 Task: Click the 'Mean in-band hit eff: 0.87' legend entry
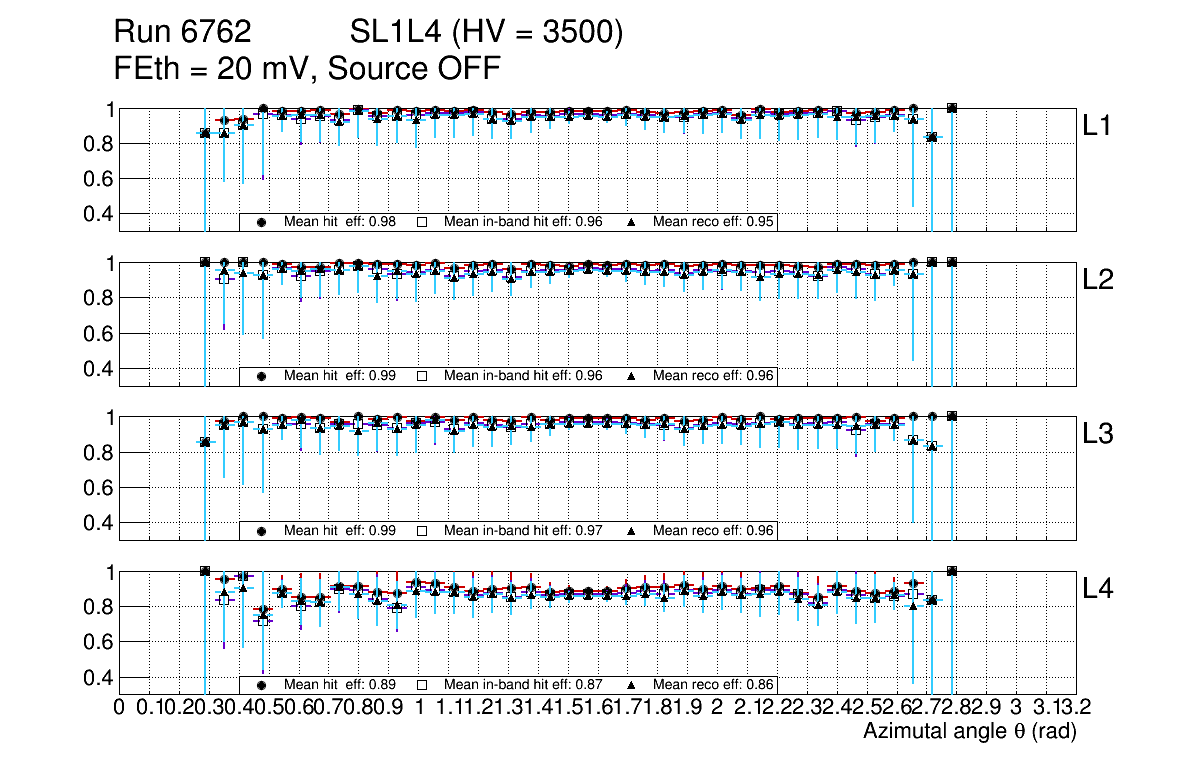click(x=523, y=685)
